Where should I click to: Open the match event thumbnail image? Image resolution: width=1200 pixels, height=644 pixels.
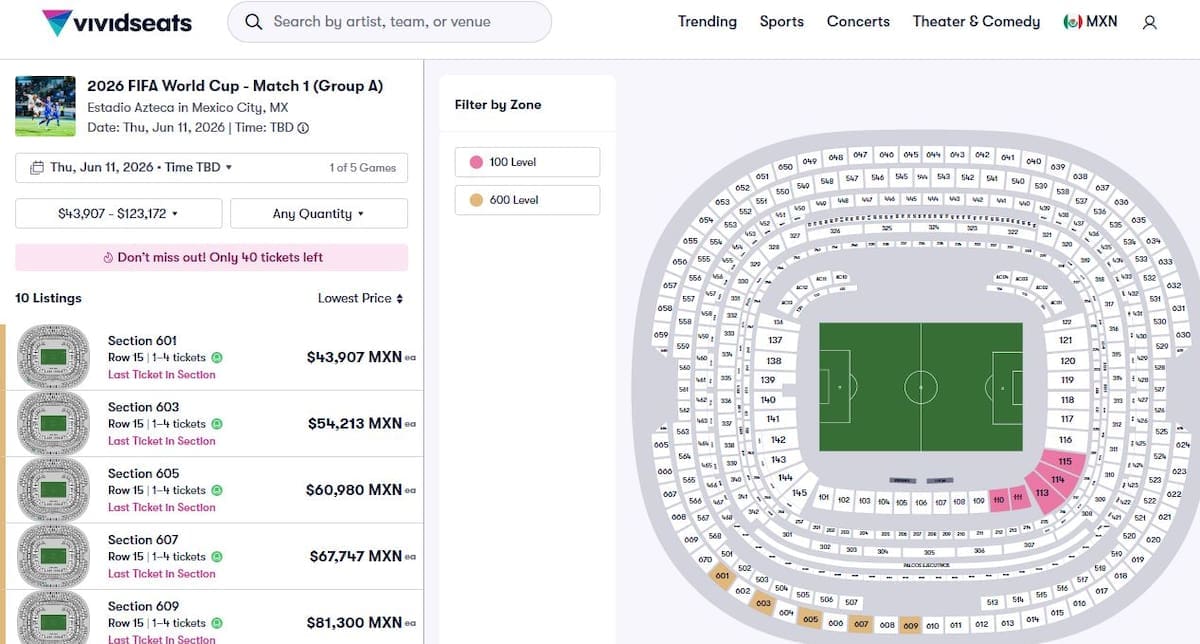(x=45, y=106)
